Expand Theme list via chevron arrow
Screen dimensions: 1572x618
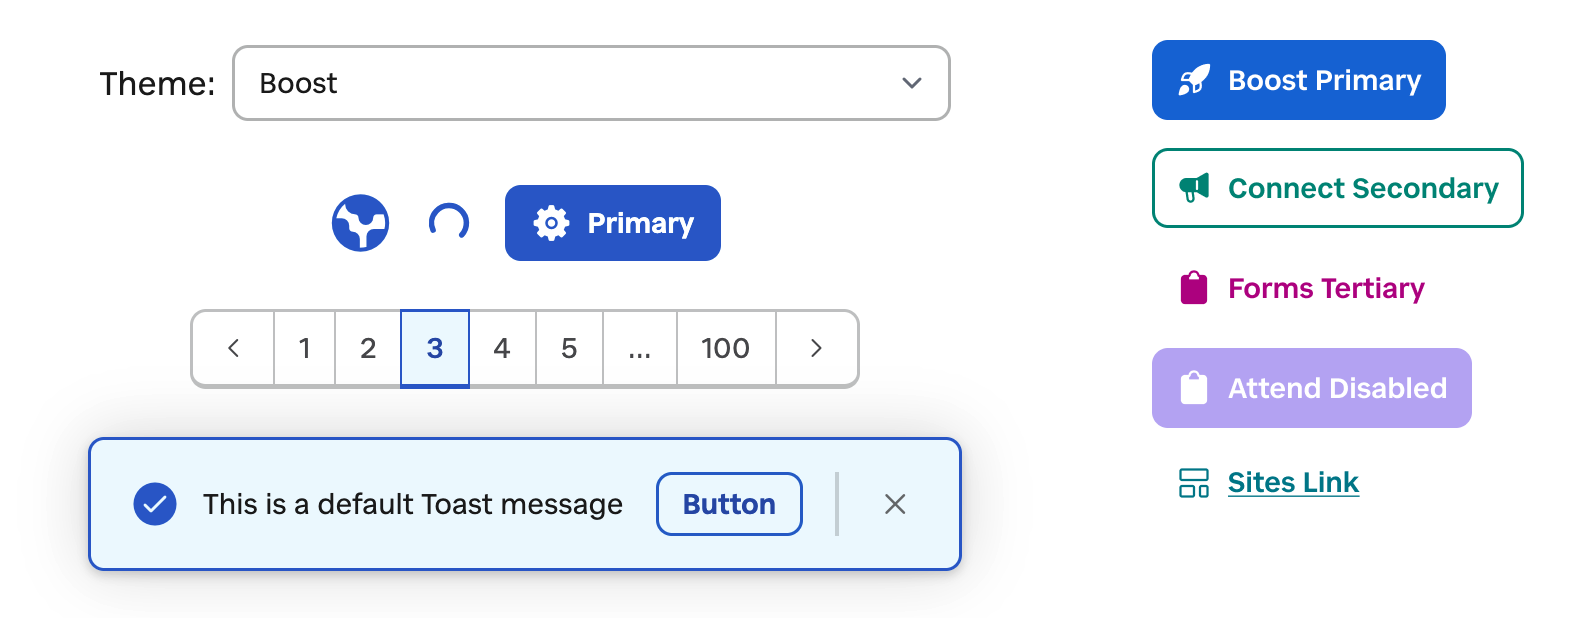(912, 83)
